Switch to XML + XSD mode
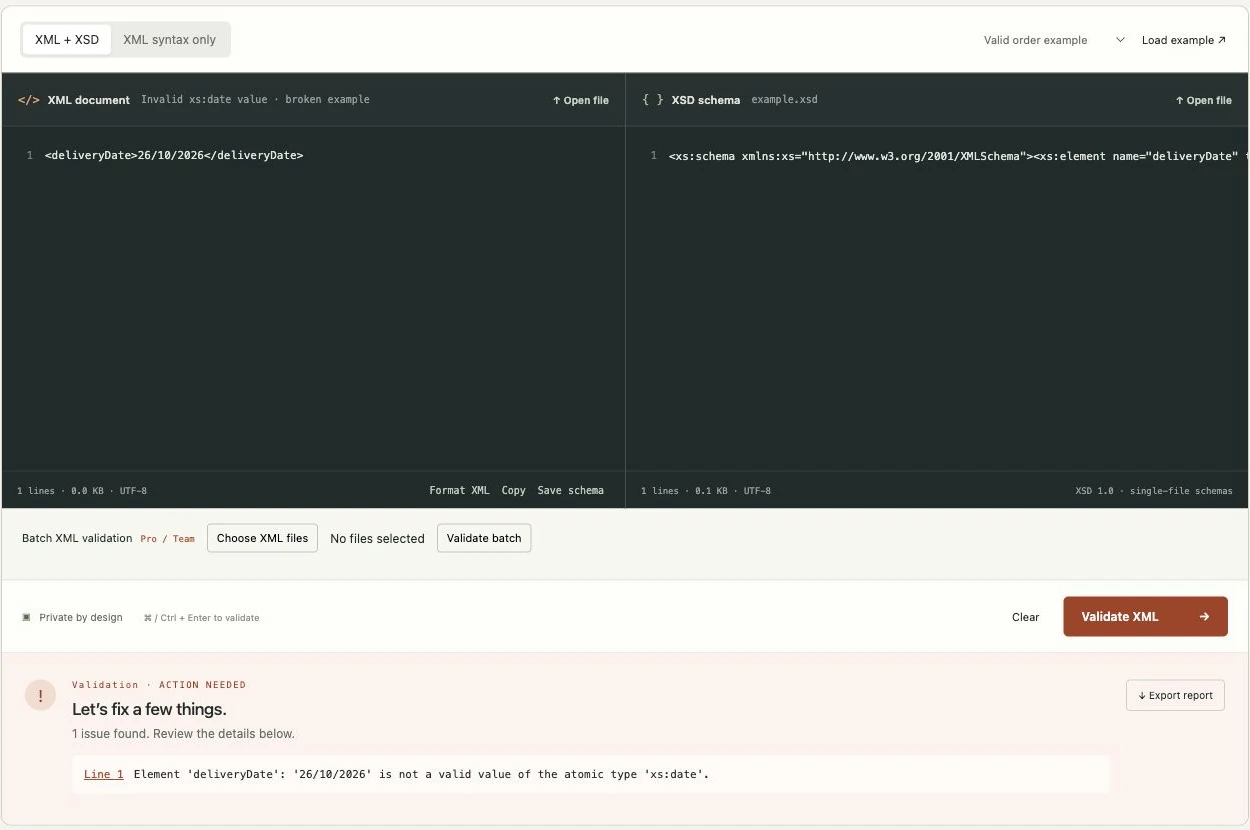The image size is (1250, 830). [67, 40]
